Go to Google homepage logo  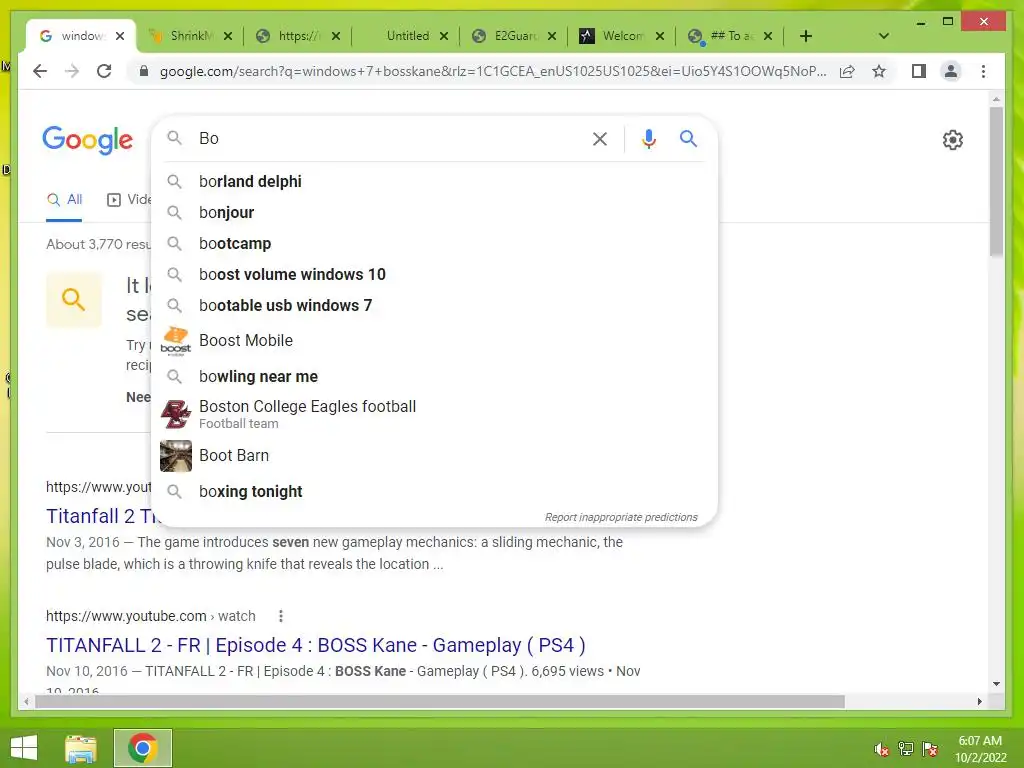point(88,140)
